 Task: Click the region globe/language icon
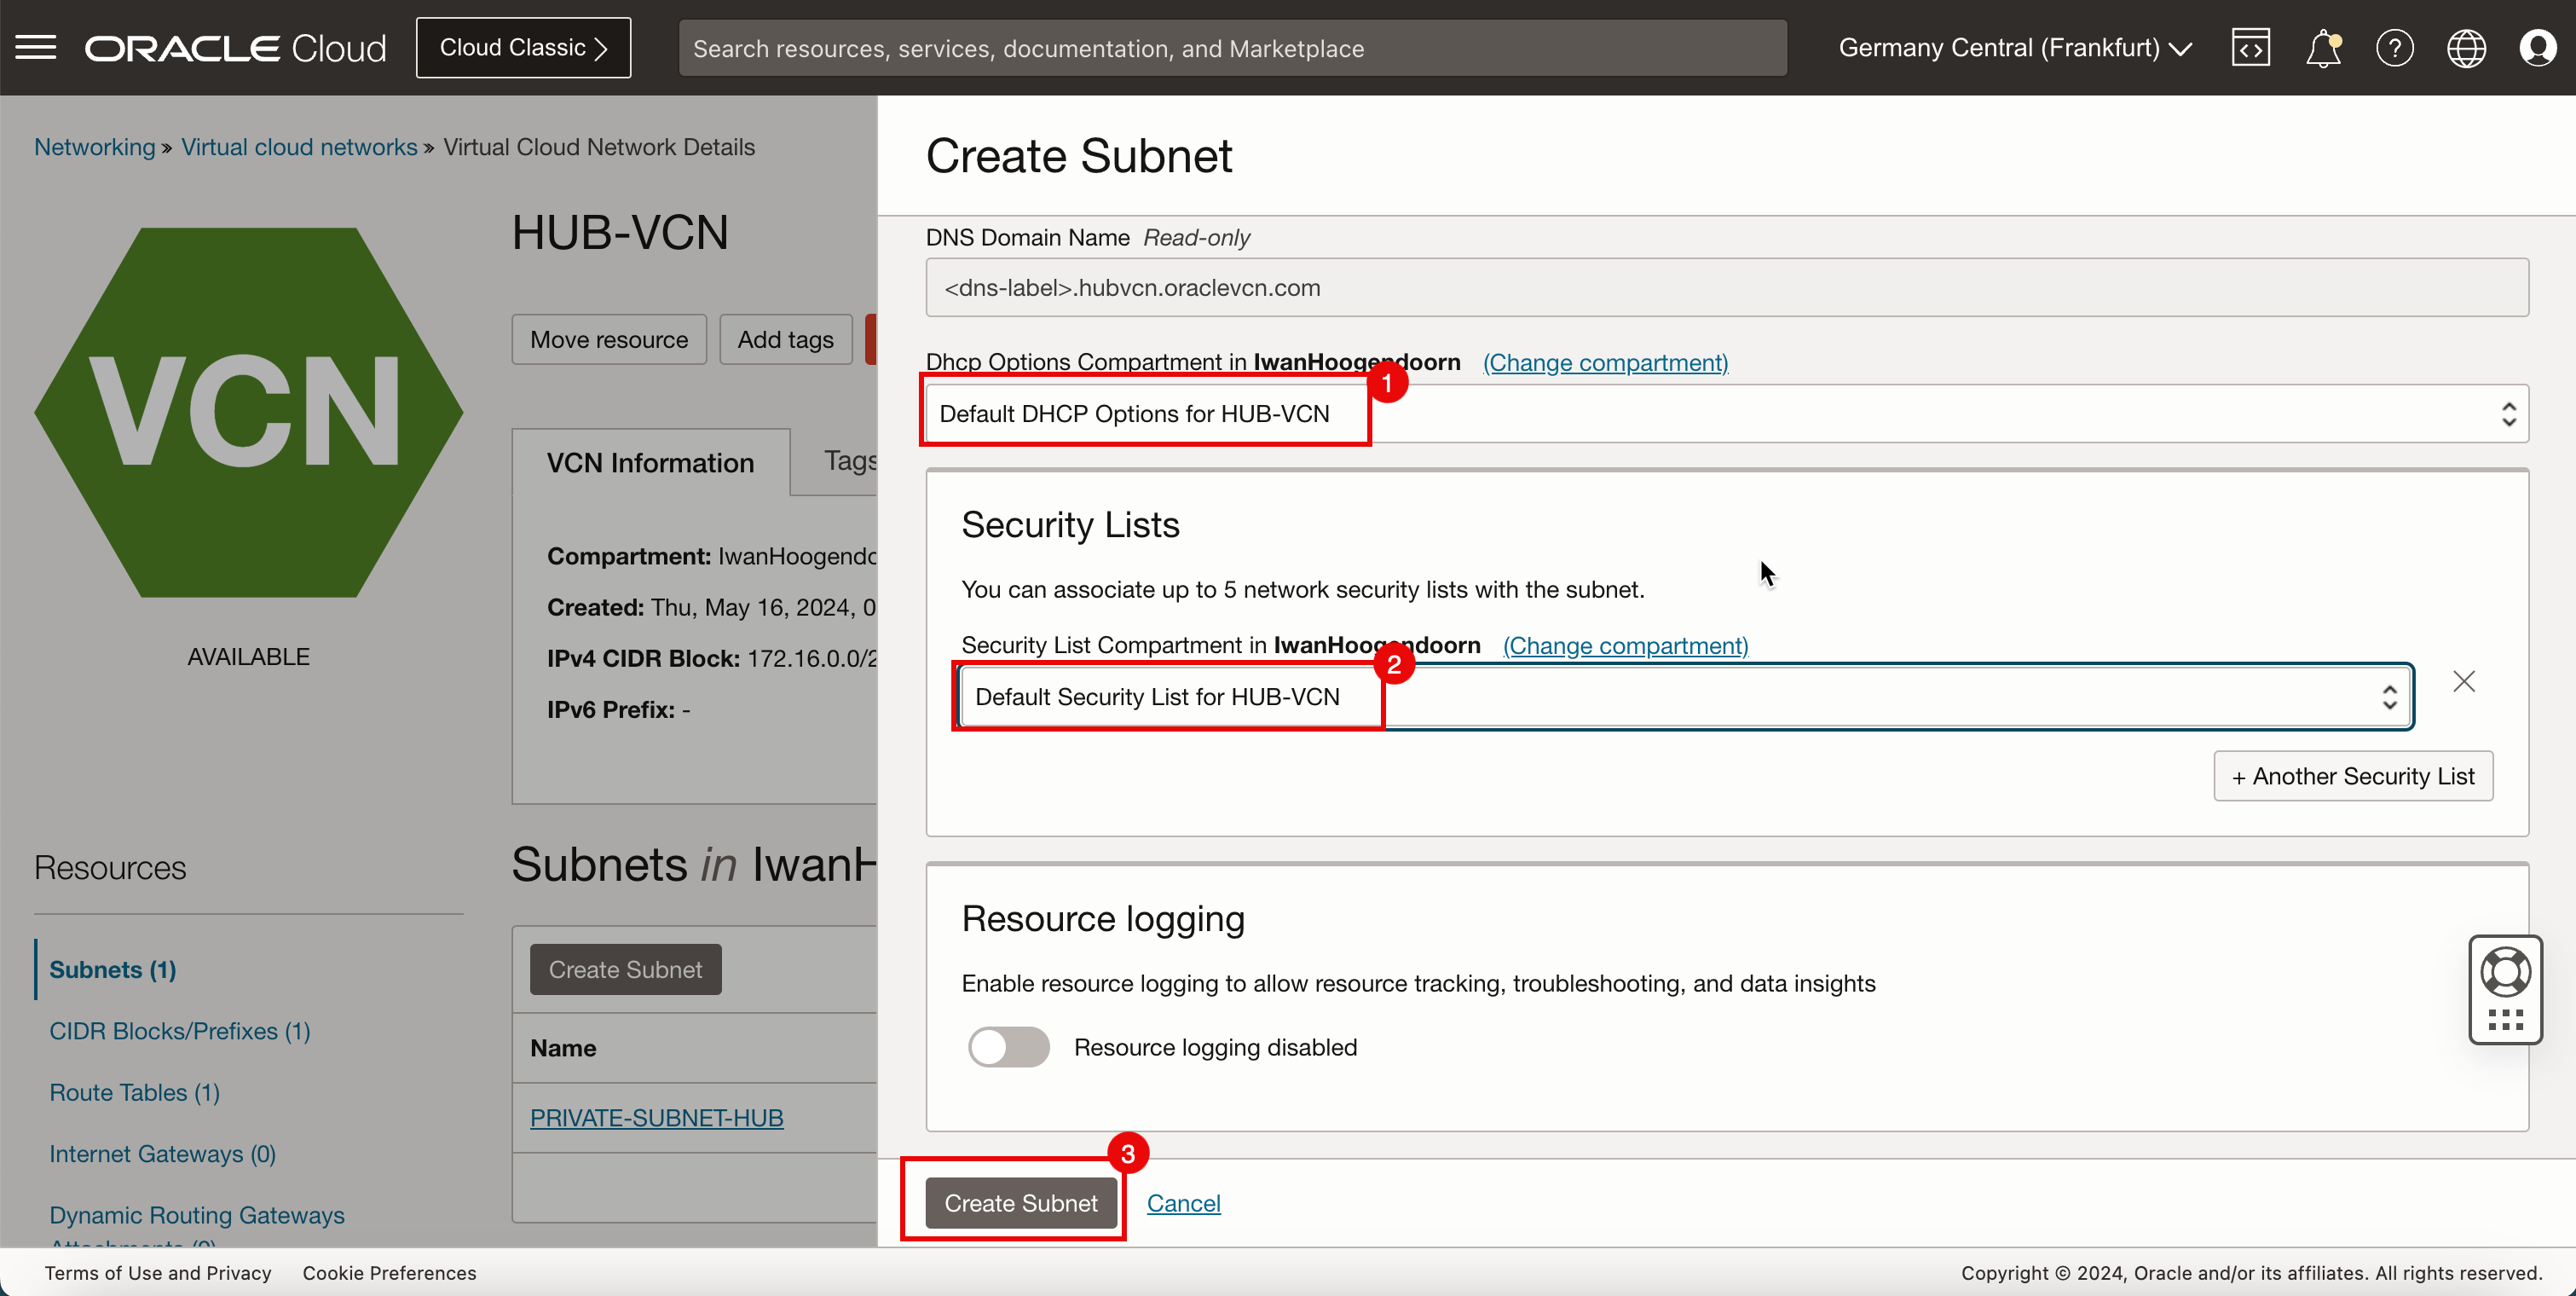point(2467,46)
